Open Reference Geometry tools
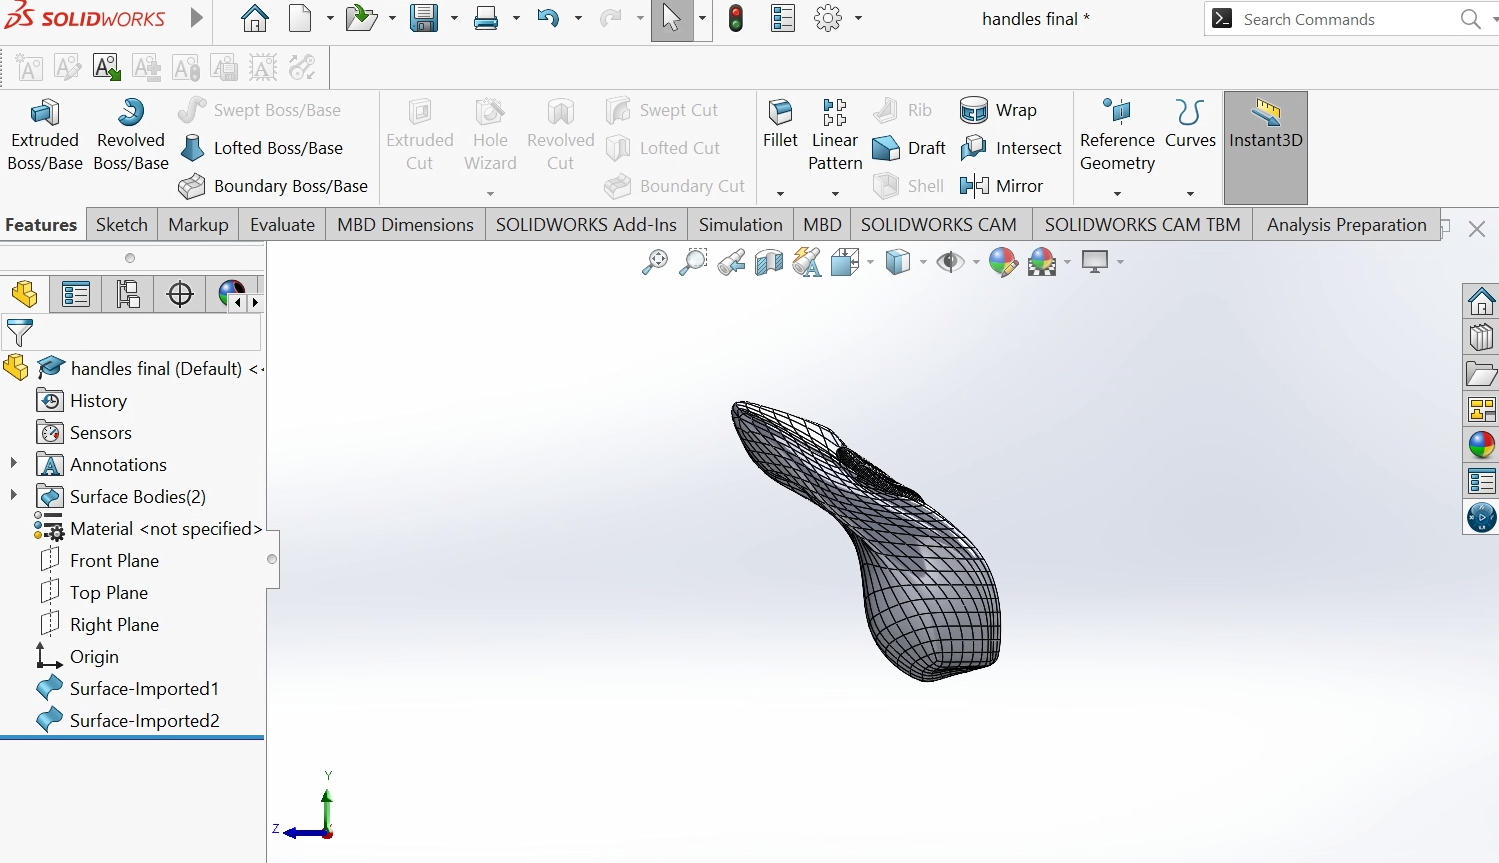The width and height of the screenshot is (1499, 863). (x=1117, y=136)
